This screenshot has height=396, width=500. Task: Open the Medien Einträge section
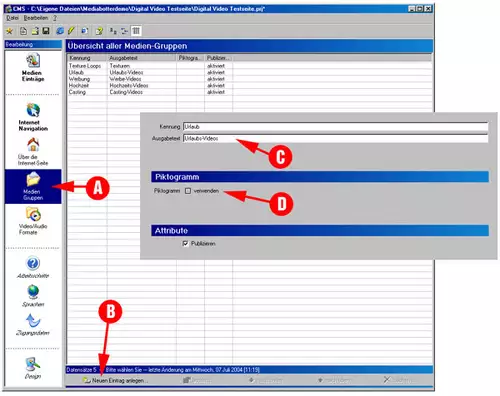[33, 68]
